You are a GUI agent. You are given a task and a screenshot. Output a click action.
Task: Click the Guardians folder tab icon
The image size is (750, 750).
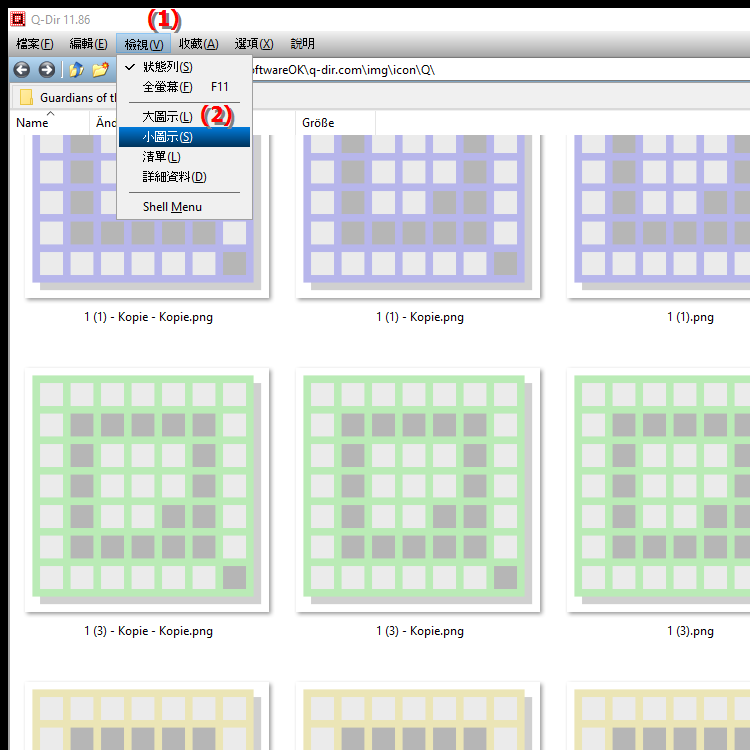26,97
